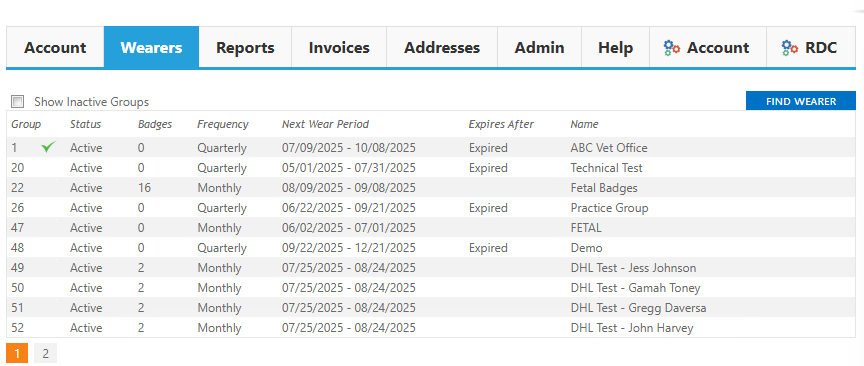Viewport: 864px width, 366px height.
Task: Click the green checkmark in group 1 row
Action: click(49, 147)
